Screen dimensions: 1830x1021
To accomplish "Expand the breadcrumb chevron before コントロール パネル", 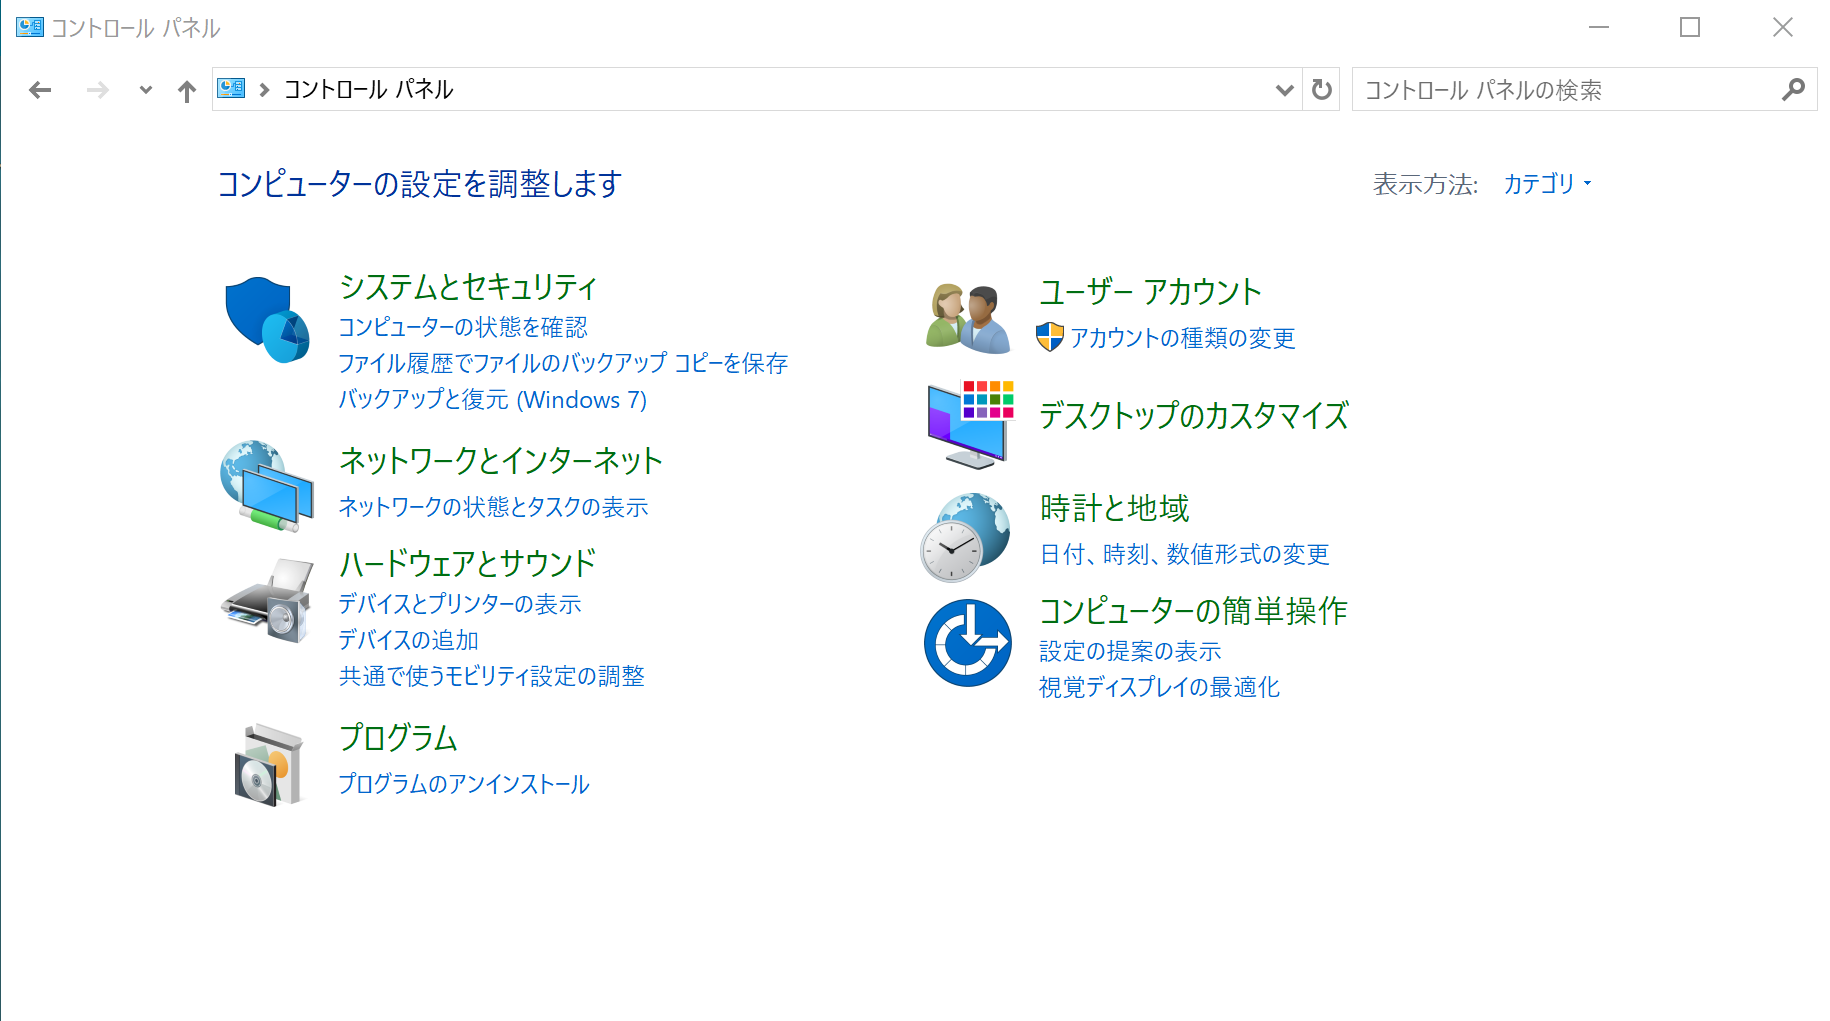I will [265, 90].
